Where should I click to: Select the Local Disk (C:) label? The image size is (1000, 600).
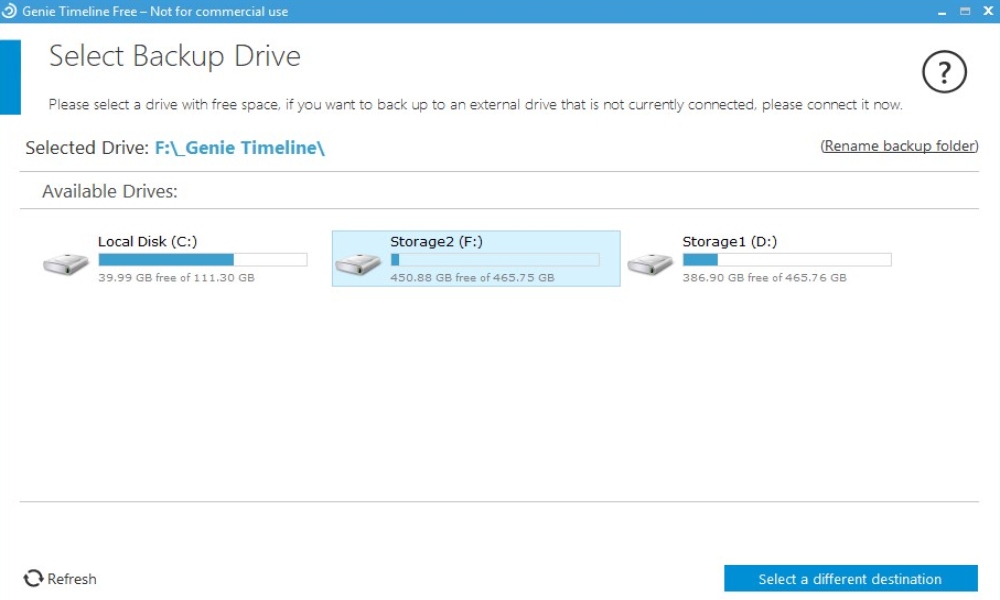[147, 242]
